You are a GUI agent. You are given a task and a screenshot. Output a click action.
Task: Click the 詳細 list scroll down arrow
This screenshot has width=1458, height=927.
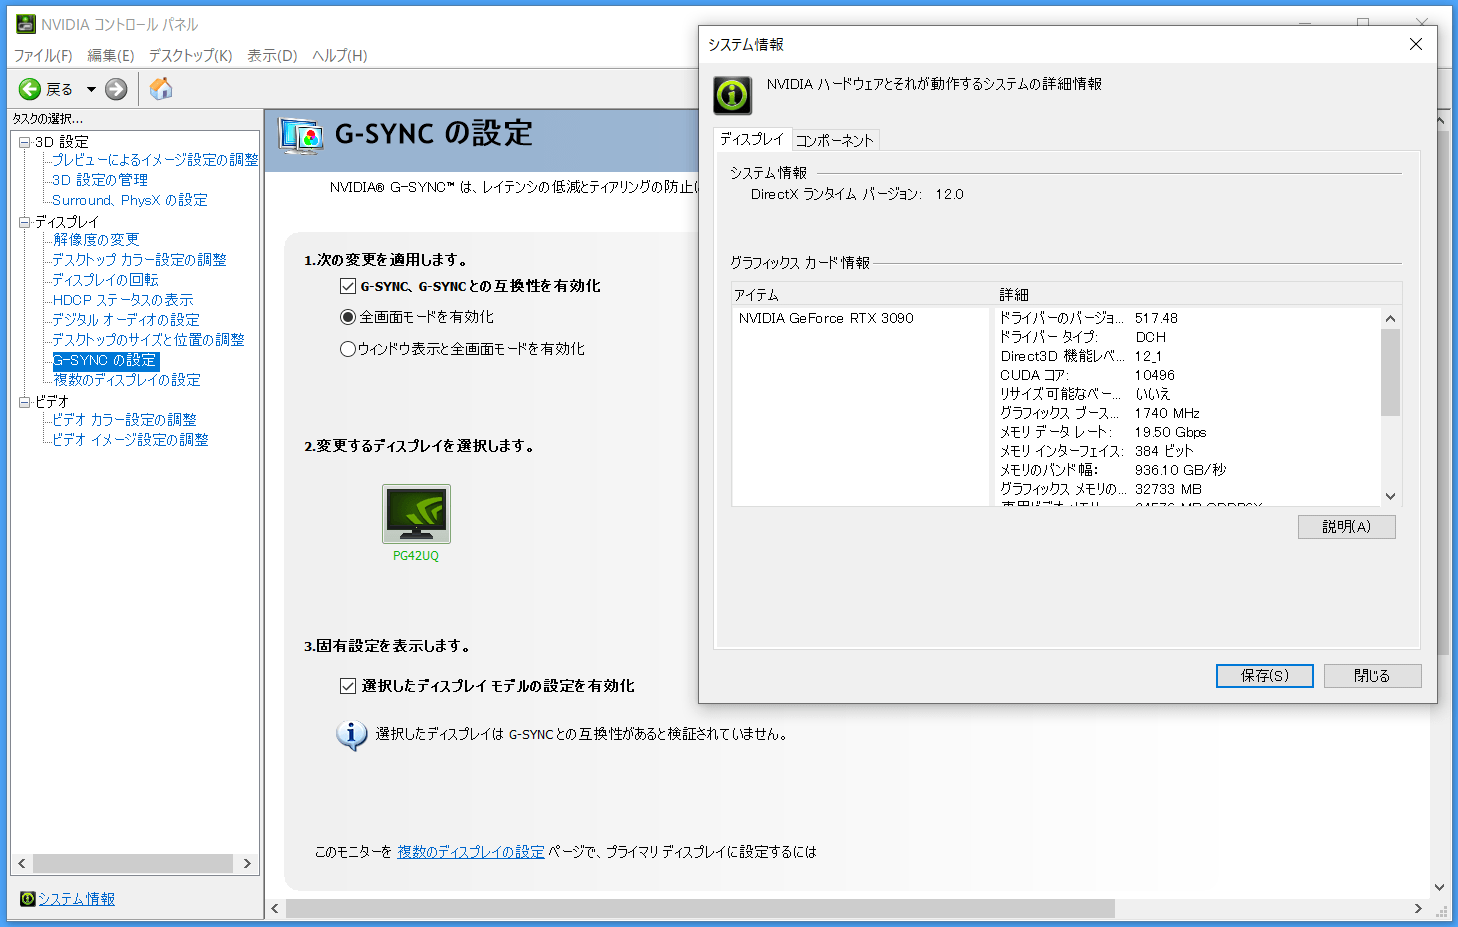click(1390, 496)
